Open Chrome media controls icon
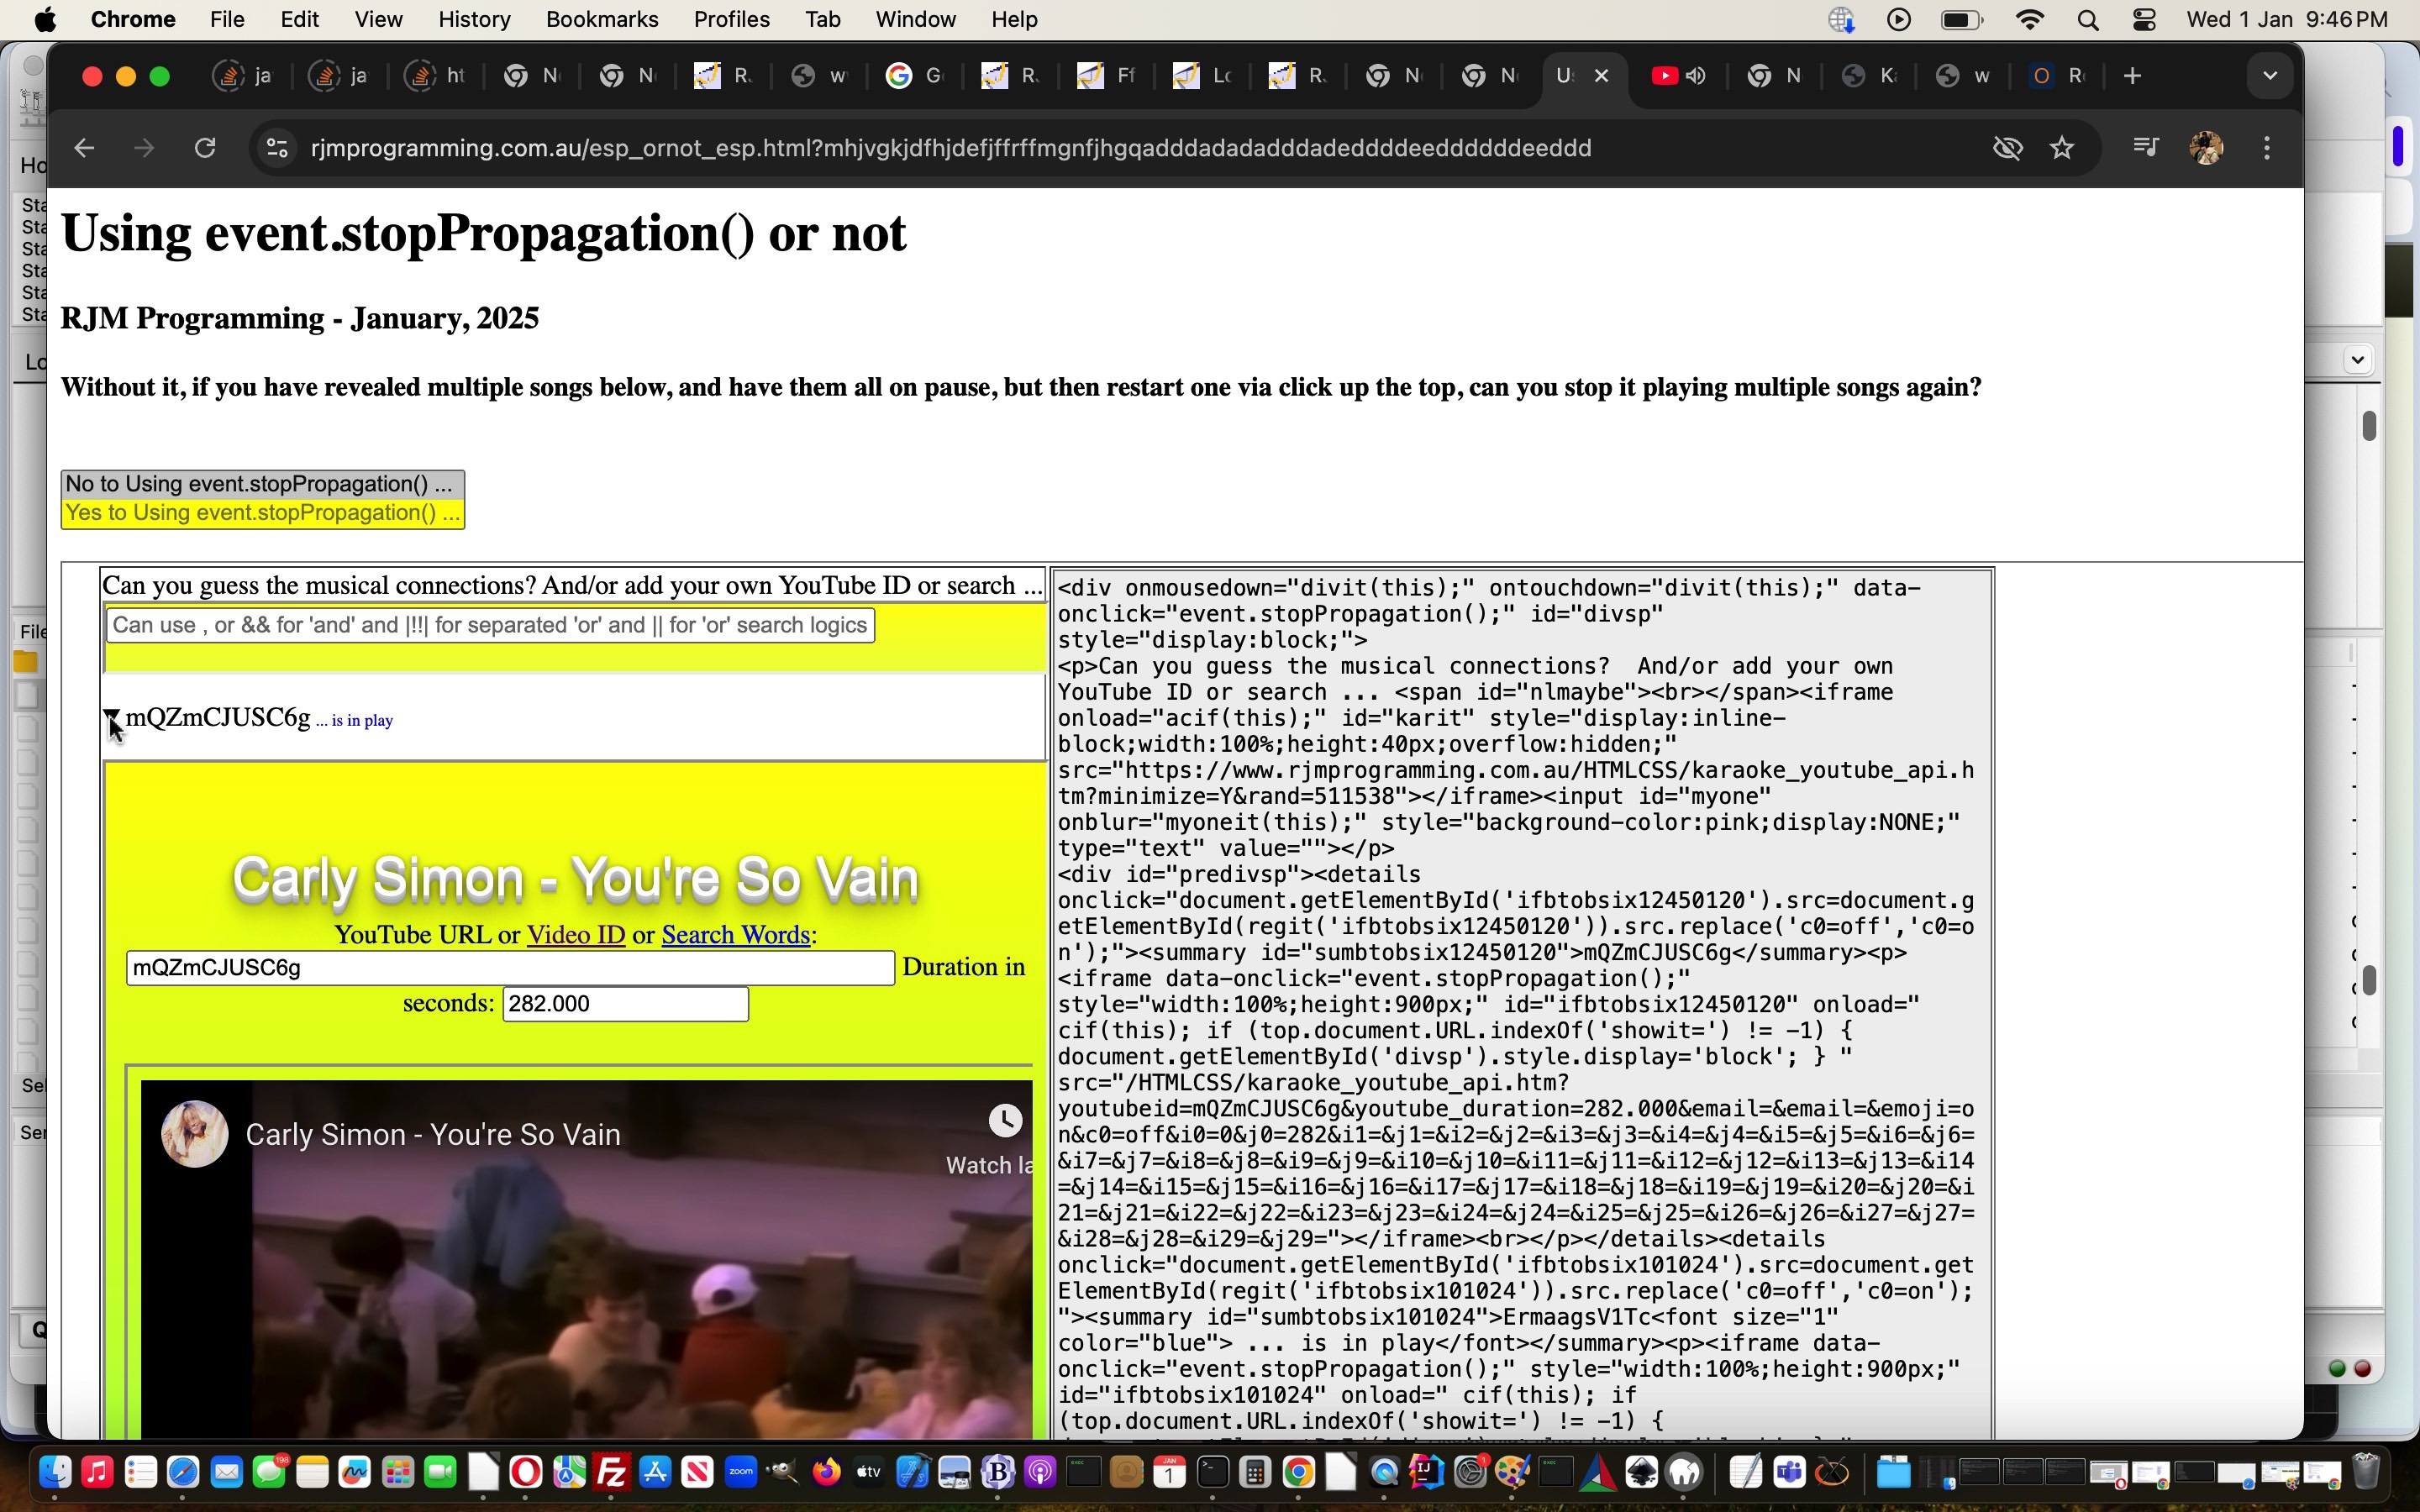Viewport: 2420px width, 1512px height. click(2145, 148)
